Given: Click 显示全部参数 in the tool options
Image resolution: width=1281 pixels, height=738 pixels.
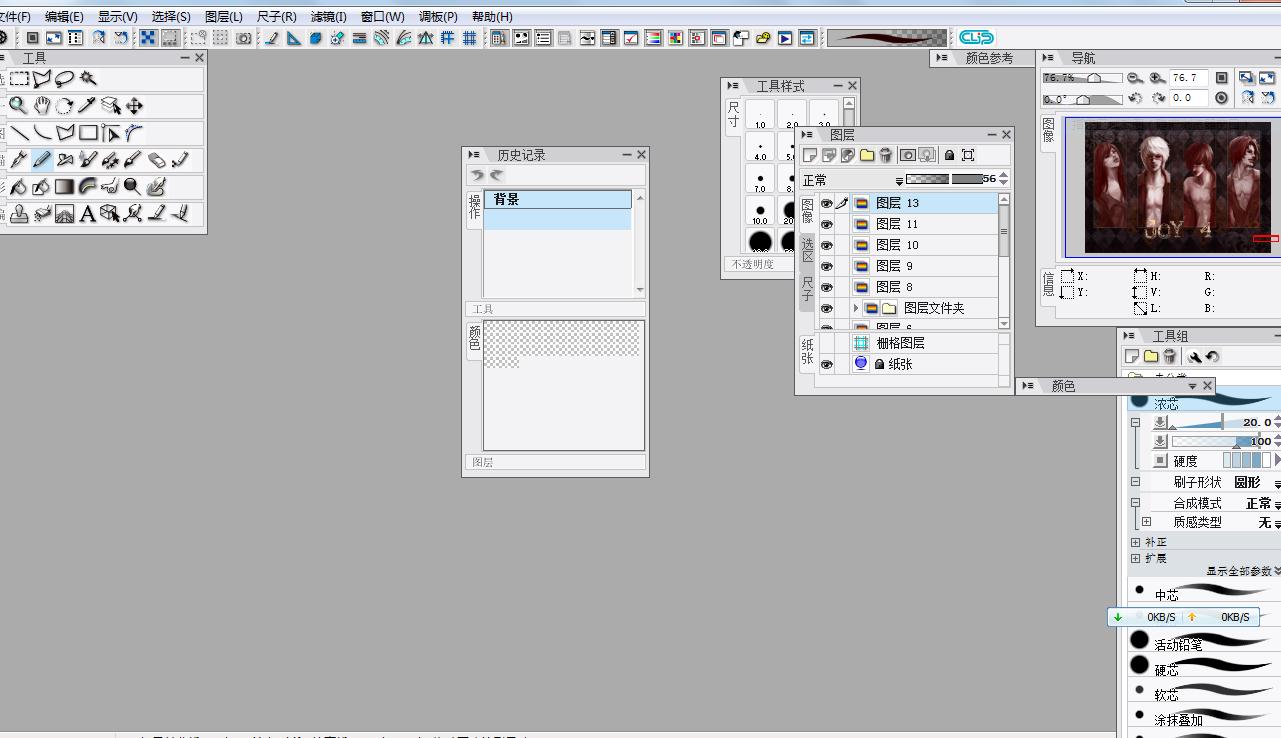Looking at the screenshot, I should (1240, 571).
